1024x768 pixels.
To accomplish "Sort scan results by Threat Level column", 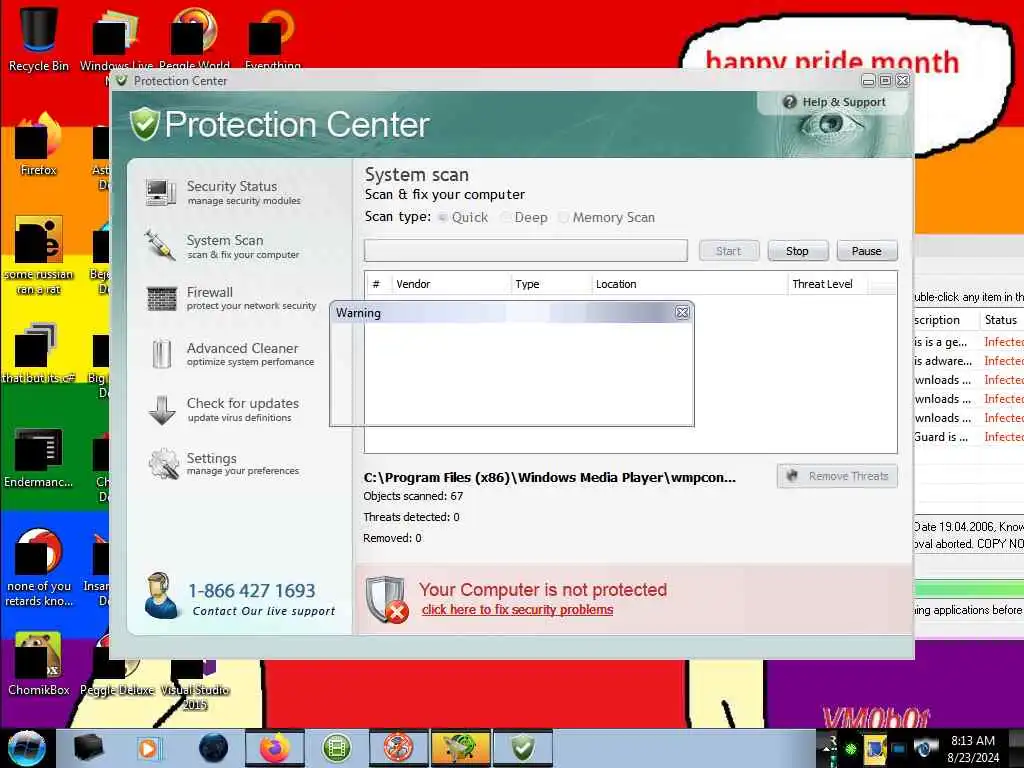I will [x=827, y=284].
